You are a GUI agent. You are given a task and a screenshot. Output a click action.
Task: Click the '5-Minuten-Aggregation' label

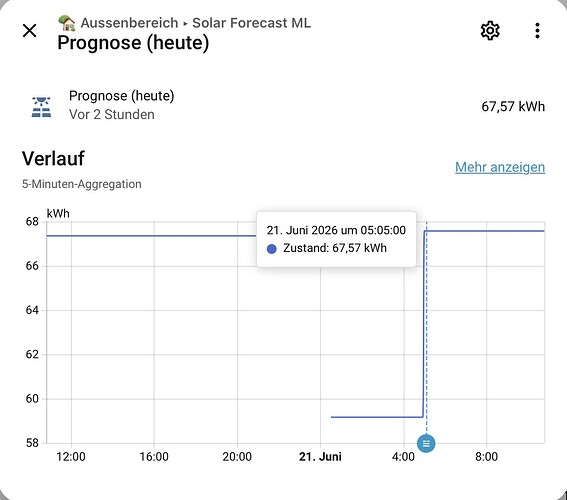coord(82,184)
